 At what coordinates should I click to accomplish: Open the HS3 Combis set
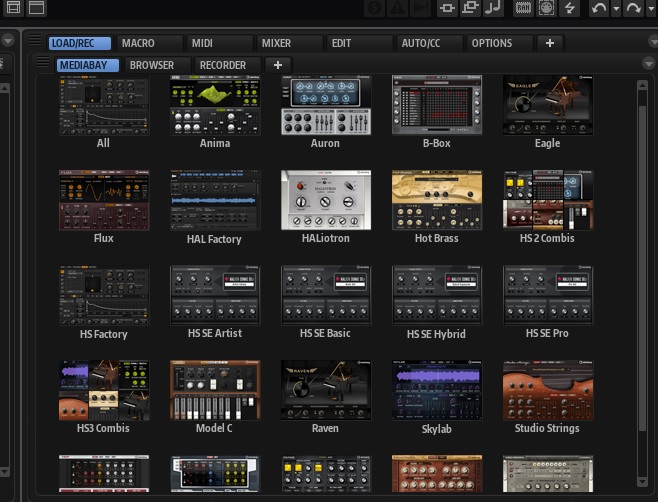click(x=104, y=390)
